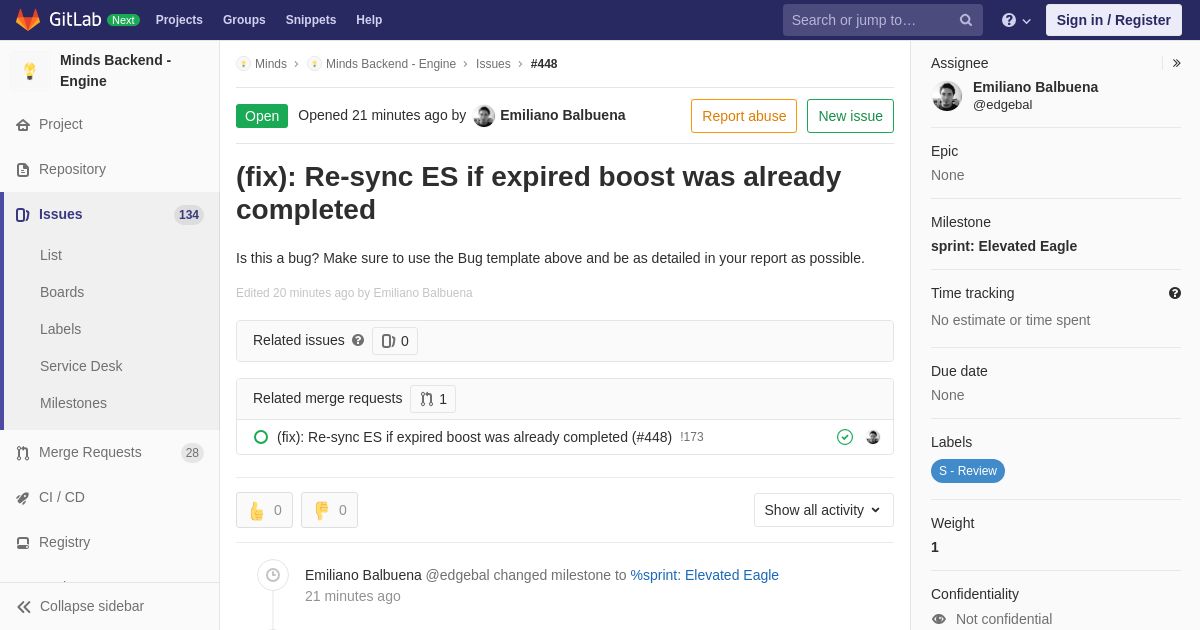
Task: Click the confidentiality eye icon
Action: pos(939,619)
